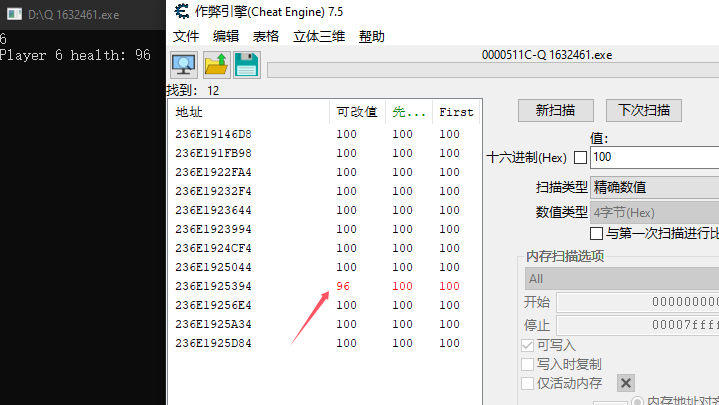Toggle the 十六进制(Hex) checkbox

point(581,157)
